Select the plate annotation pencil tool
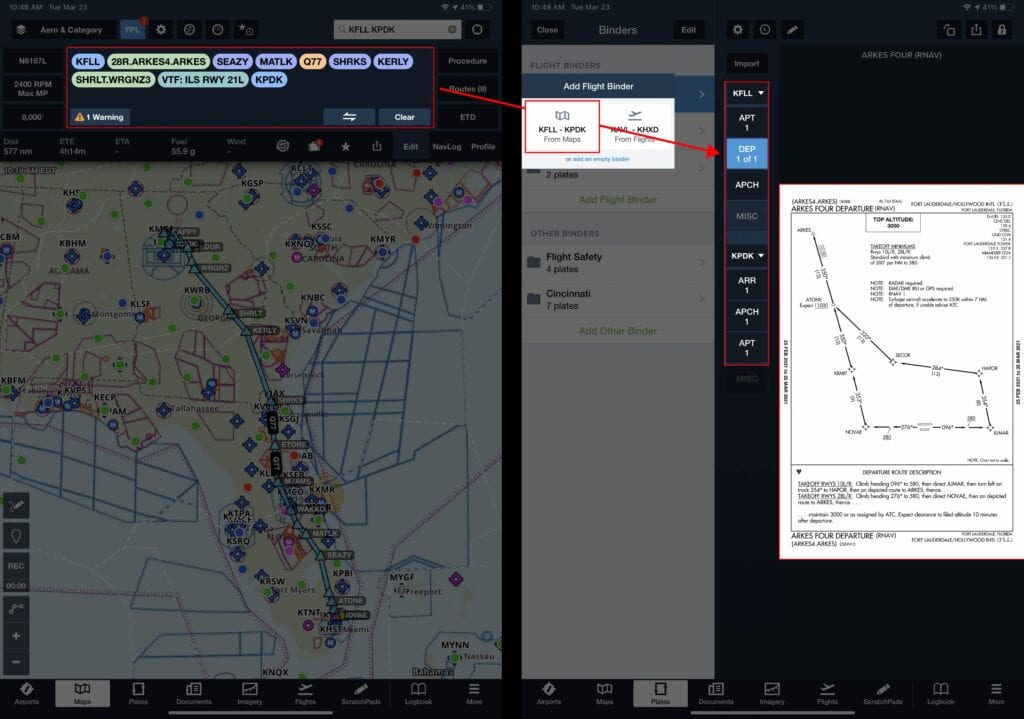 coord(792,30)
